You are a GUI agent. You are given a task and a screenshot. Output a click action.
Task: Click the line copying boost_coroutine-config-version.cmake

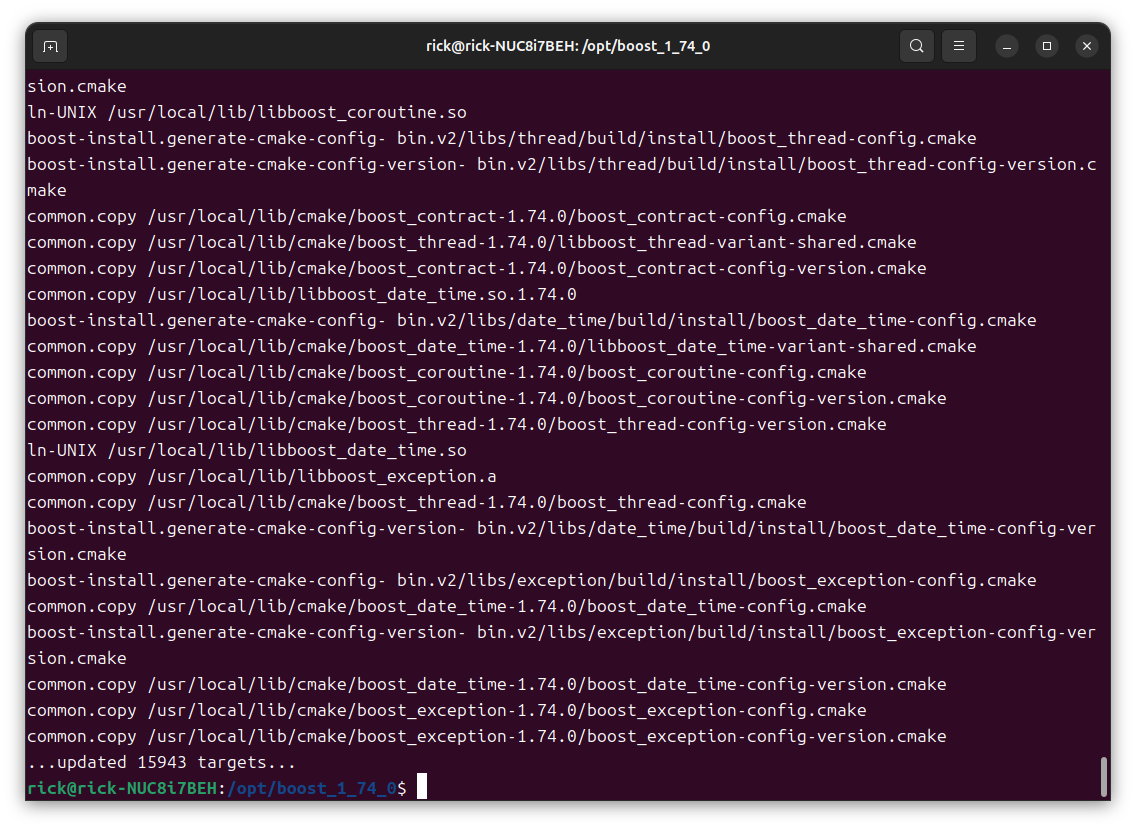coord(487,398)
